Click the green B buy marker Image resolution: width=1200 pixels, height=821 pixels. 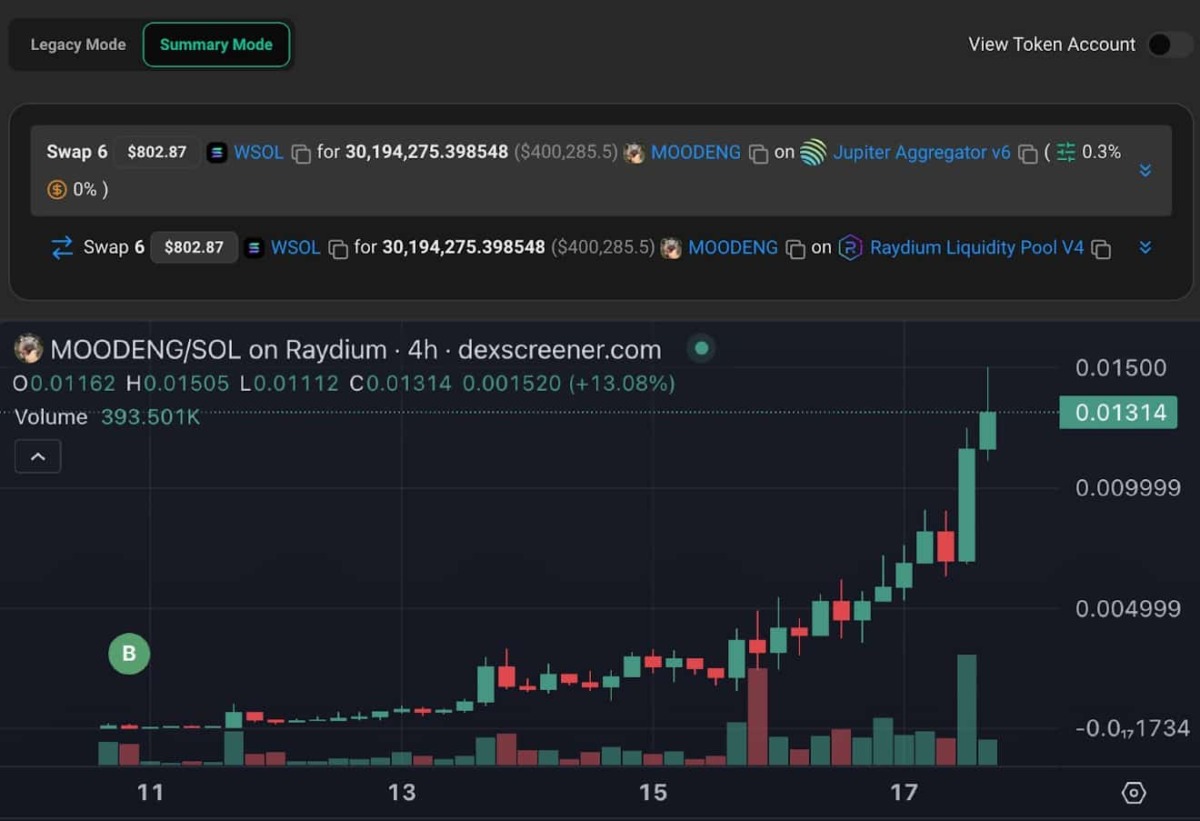pos(129,654)
